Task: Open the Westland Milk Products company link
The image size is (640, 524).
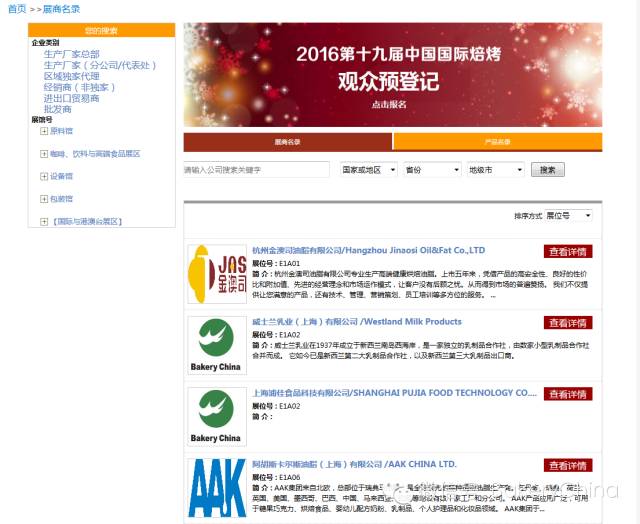Action: click(357, 322)
